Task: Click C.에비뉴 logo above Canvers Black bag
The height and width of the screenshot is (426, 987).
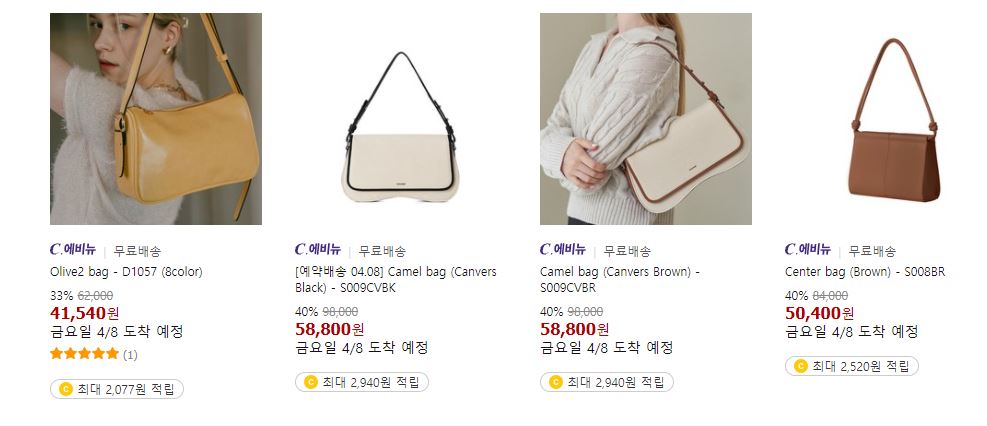Action: (318, 250)
